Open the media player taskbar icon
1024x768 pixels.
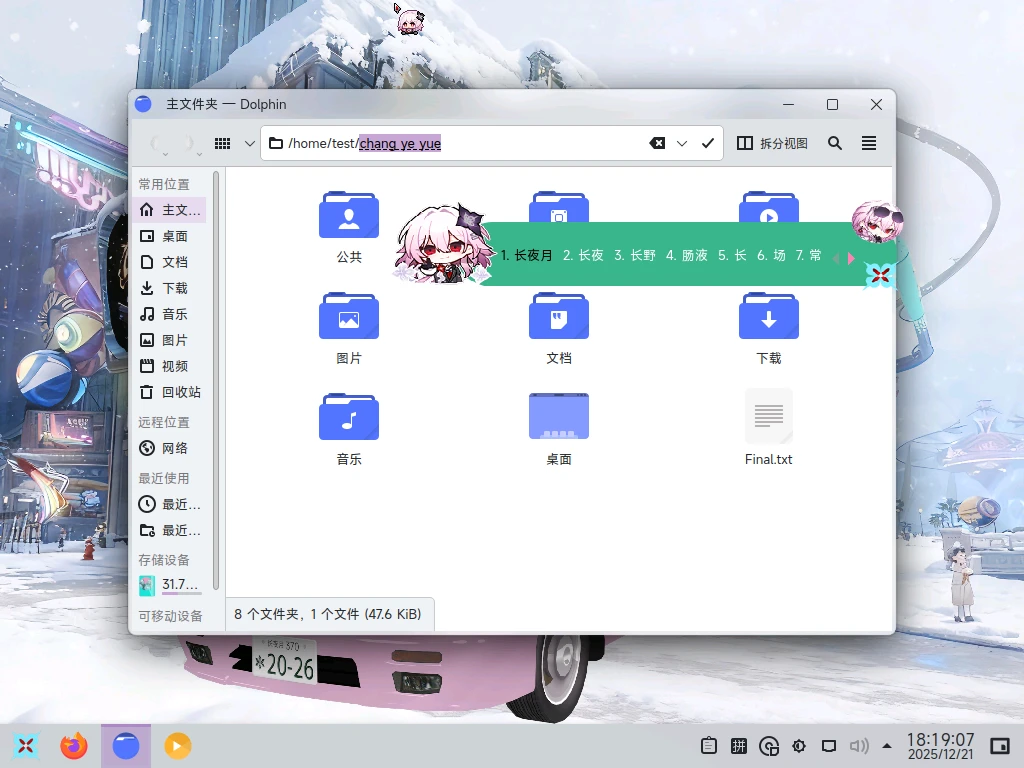178,745
